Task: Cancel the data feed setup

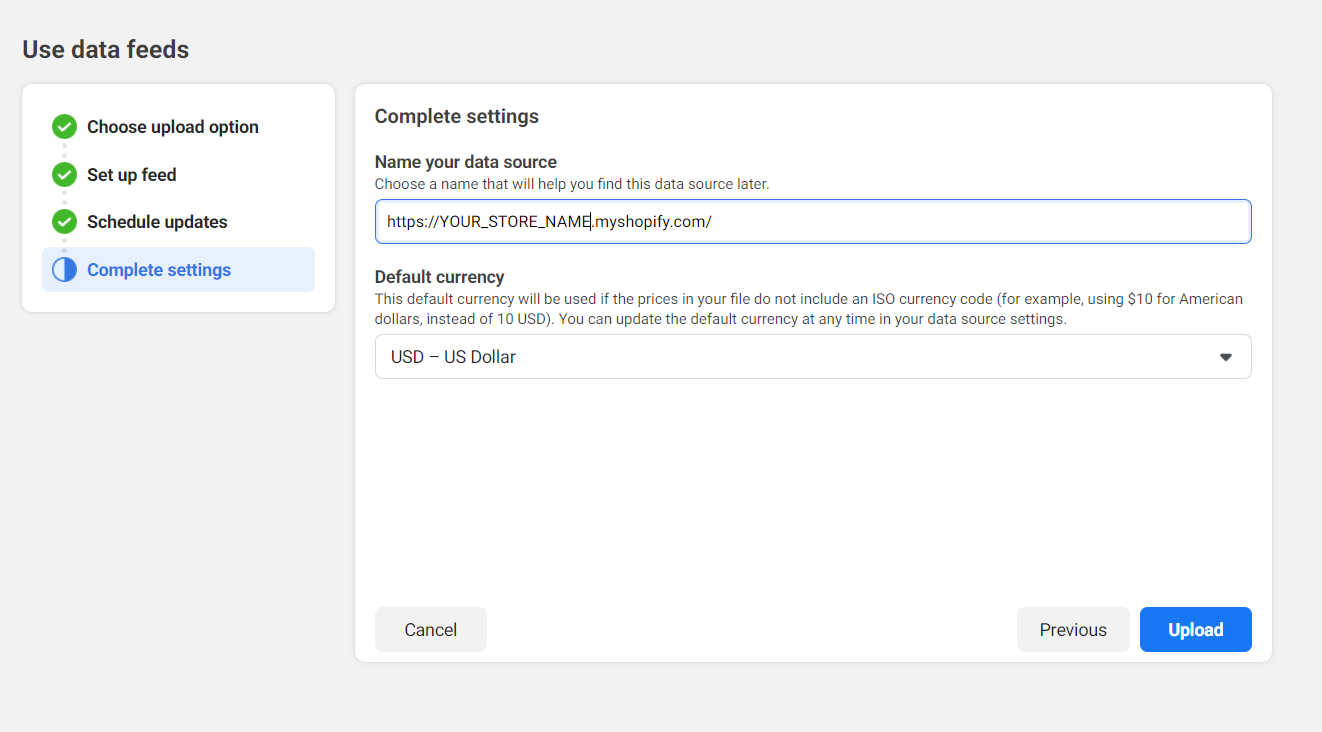Action: pos(430,629)
